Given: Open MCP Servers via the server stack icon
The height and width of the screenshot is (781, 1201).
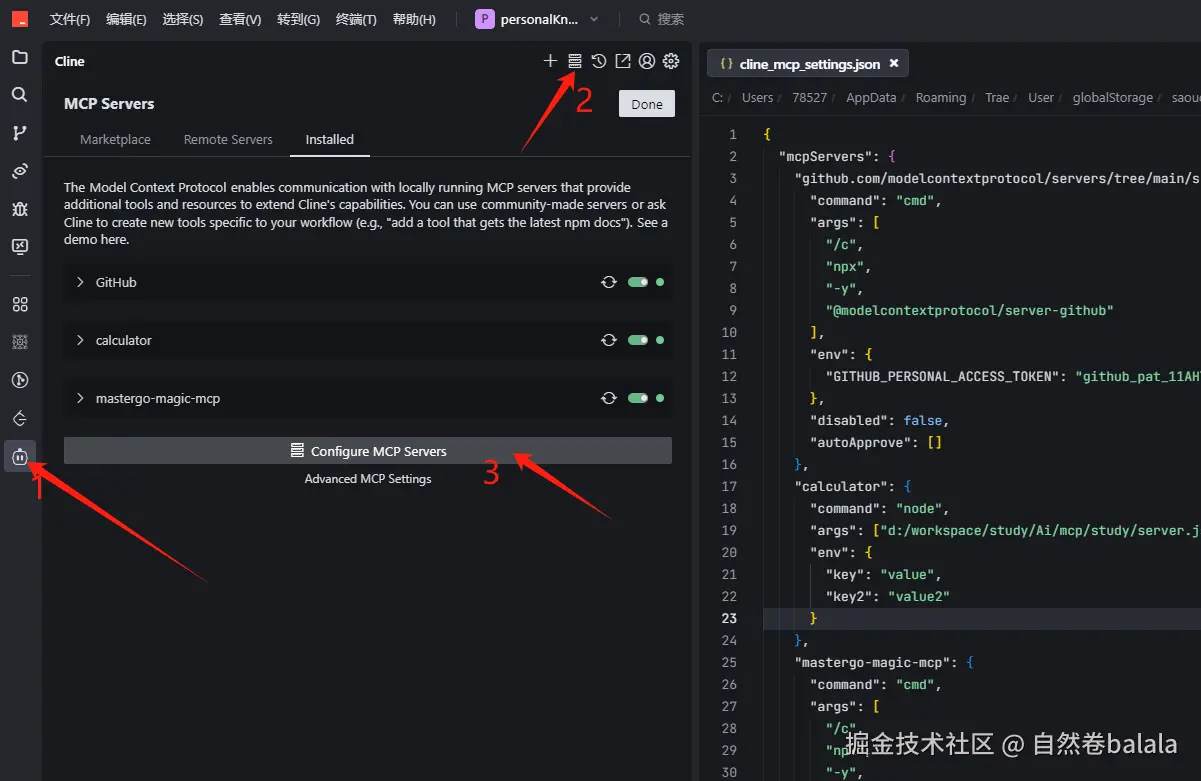Looking at the screenshot, I should click(x=574, y=61).
